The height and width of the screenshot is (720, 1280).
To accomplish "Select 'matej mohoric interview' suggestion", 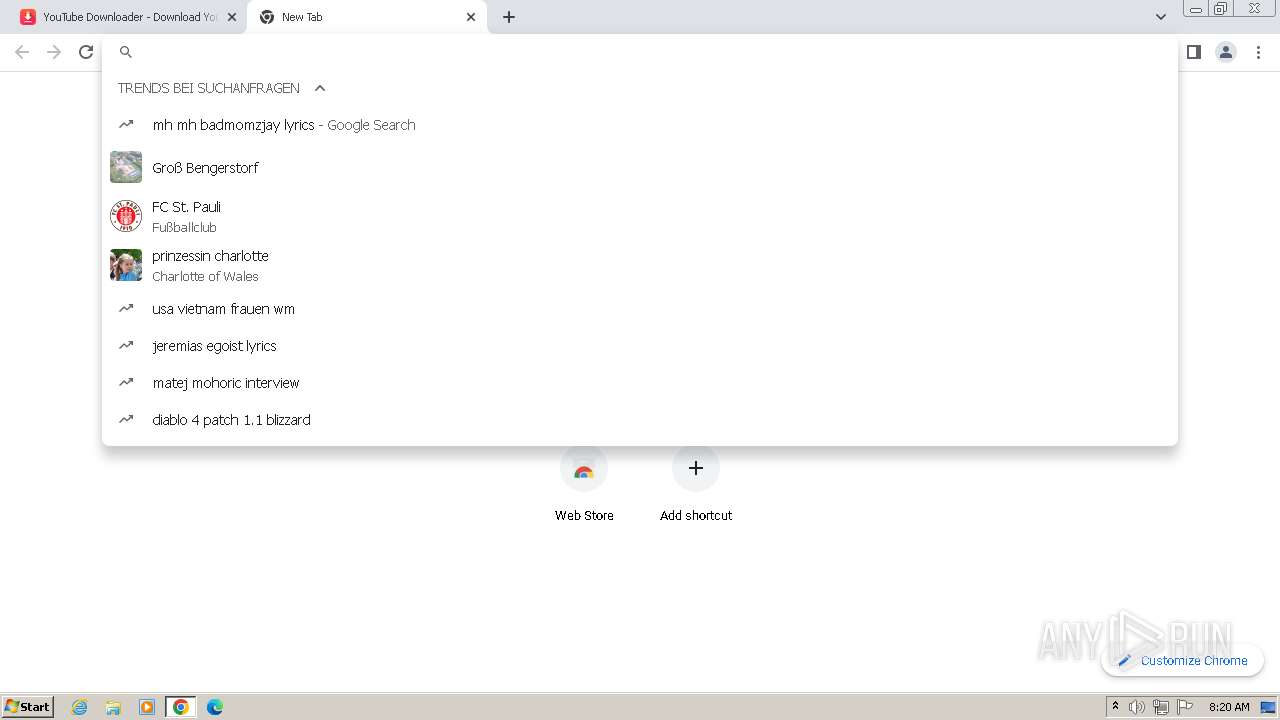I will click(x=640, y=383).
